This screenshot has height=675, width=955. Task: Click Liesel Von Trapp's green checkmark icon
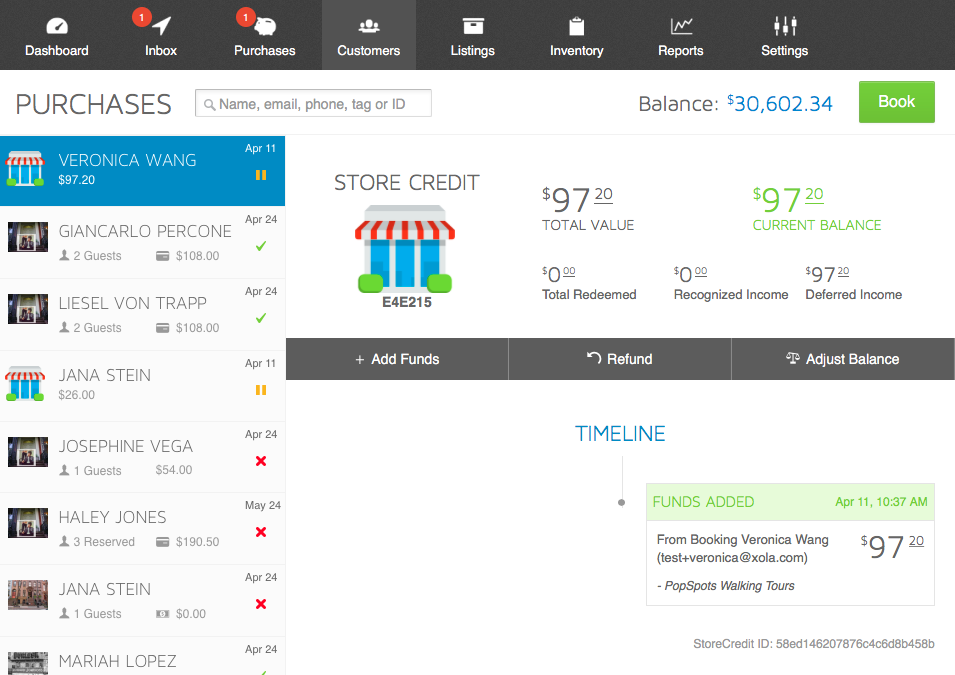point(261,318)
